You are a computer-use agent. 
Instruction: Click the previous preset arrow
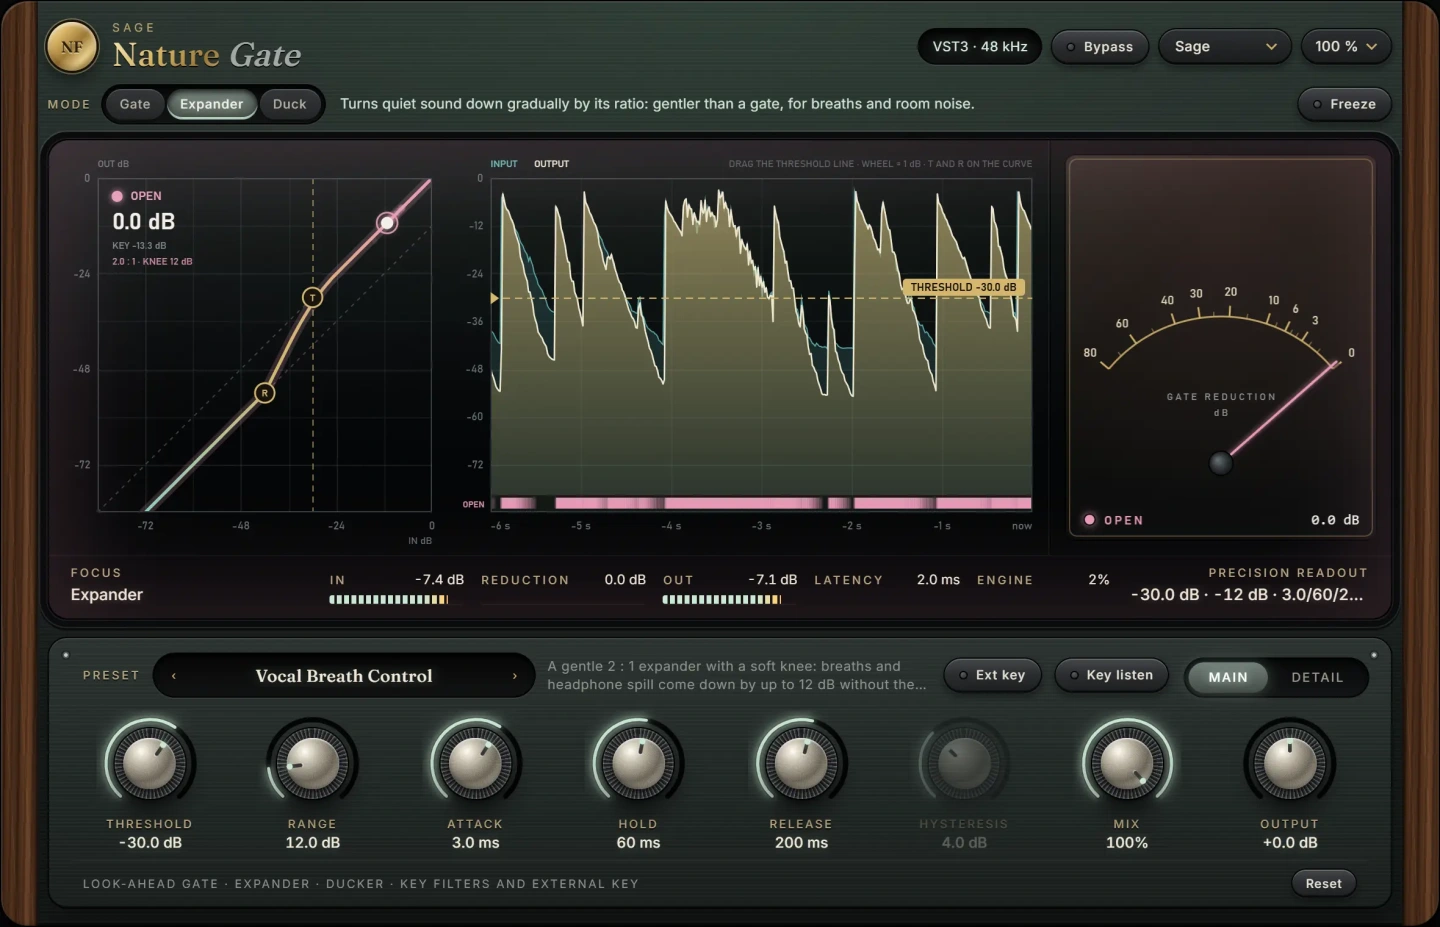tap(174, 676)
